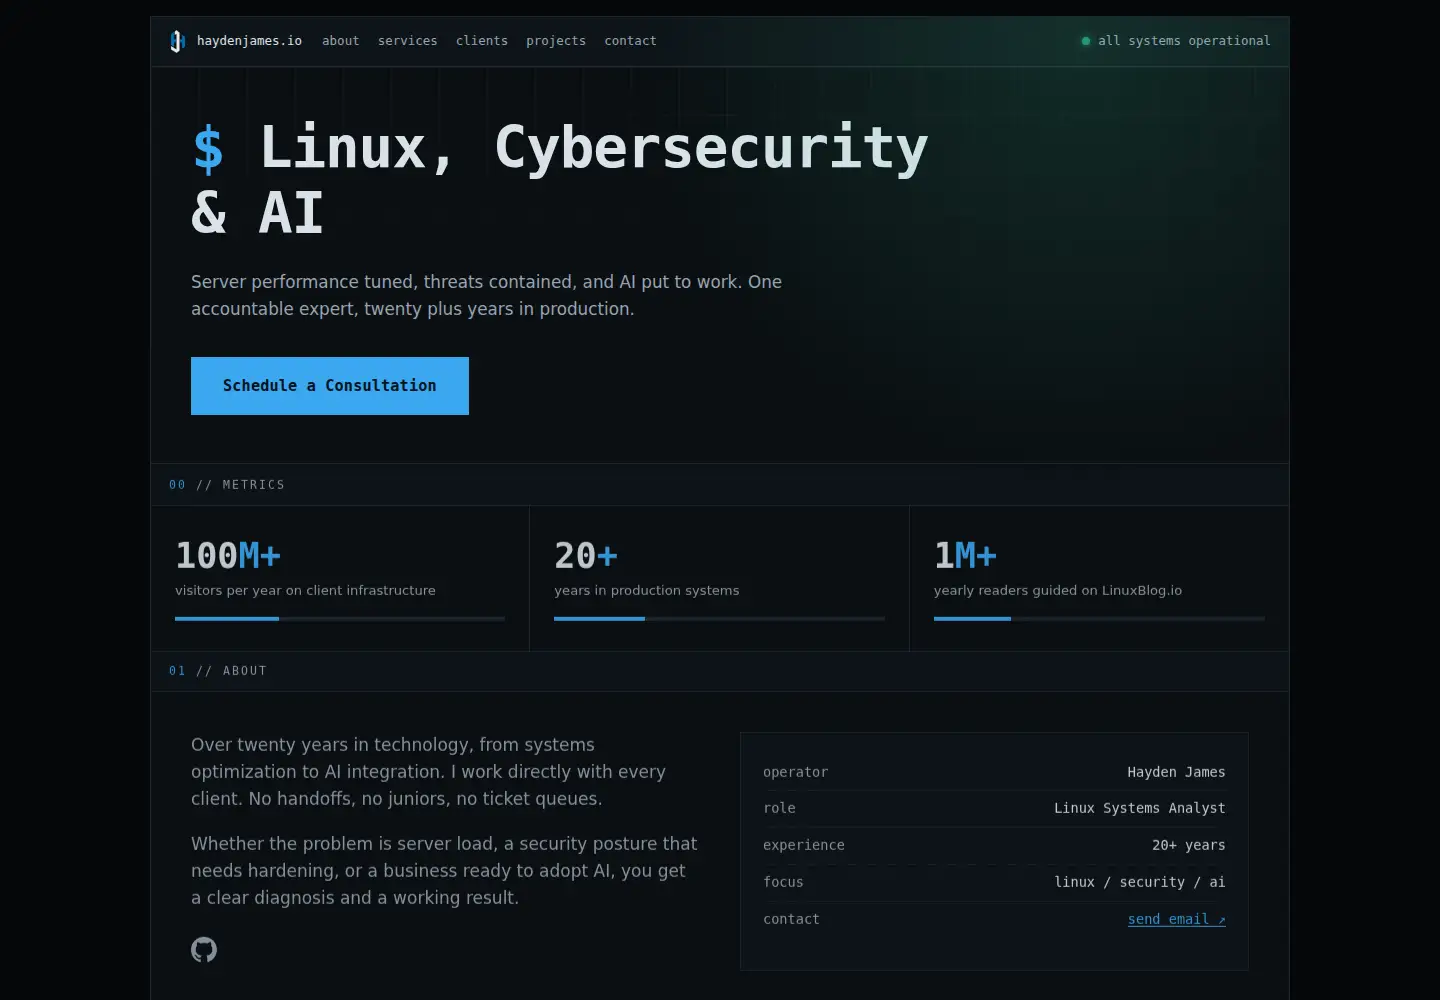Click the haydenjames.io logo icon
This screenshot has width=1440, height=1000.
(x=177, y=41)
